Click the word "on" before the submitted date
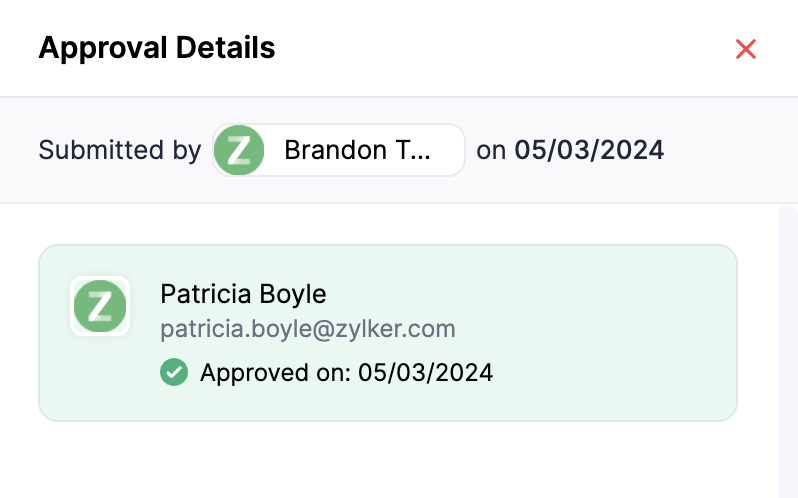Image resolution: width=798 pixels, height=498 pixels. point(491,150)
